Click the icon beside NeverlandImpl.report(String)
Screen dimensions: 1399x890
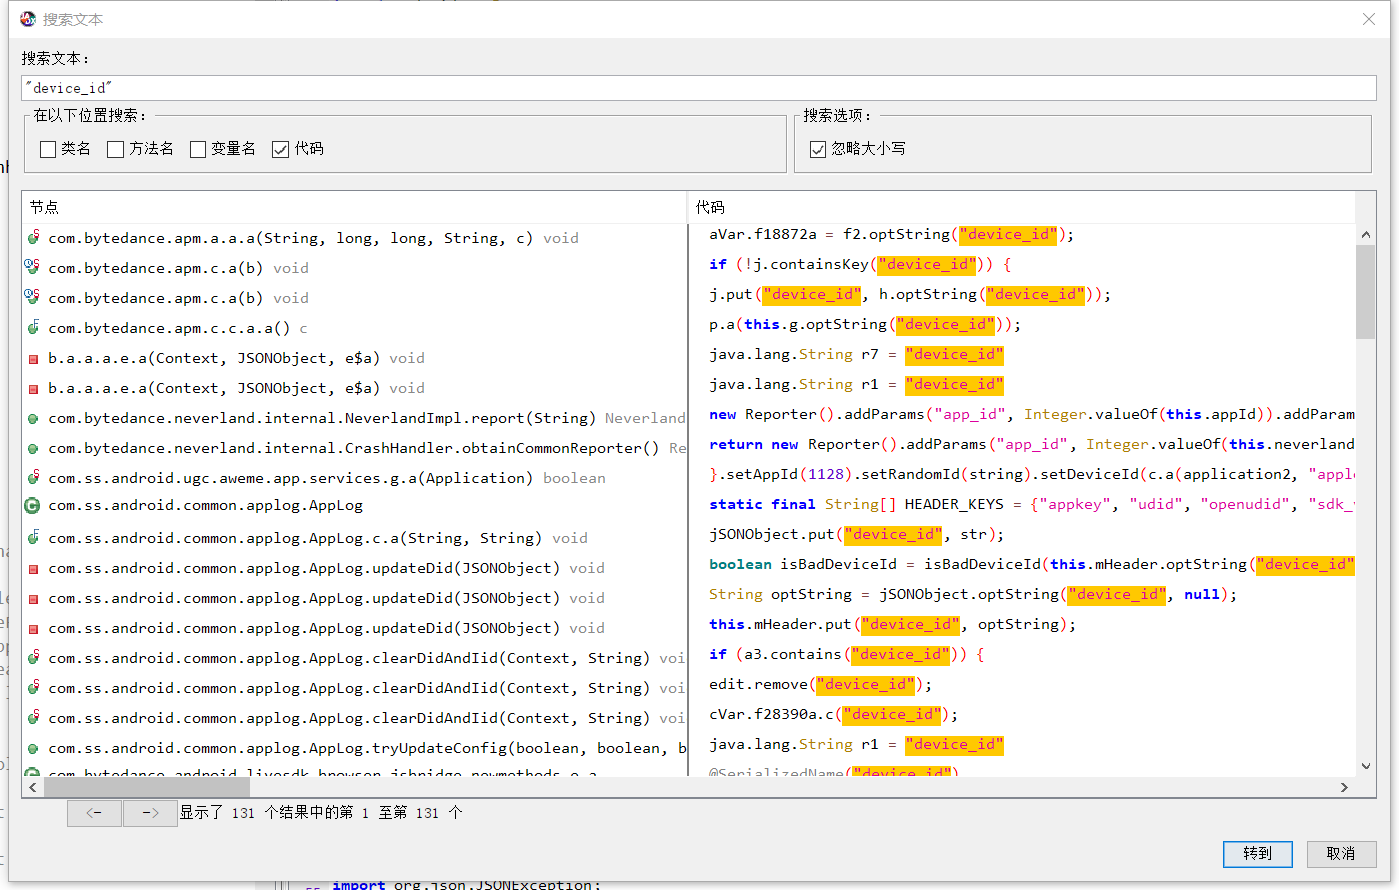(x=33, y=418)
